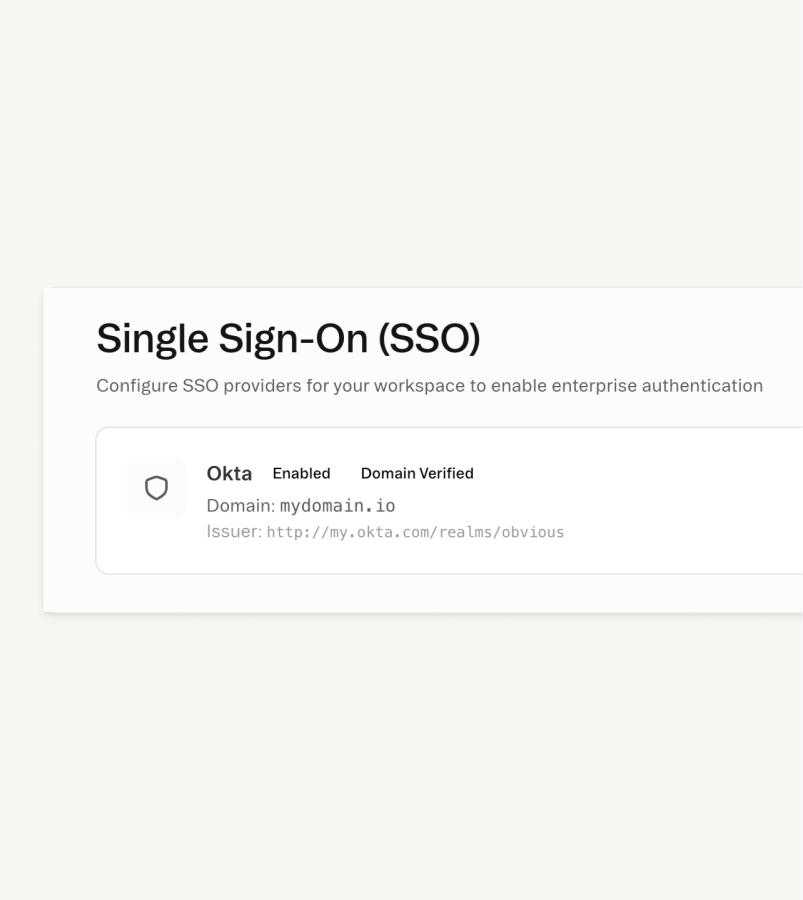Click the "(SSO)" text in the heading
803x900 pixels.
pyautogui.click(x=429, y=339)
